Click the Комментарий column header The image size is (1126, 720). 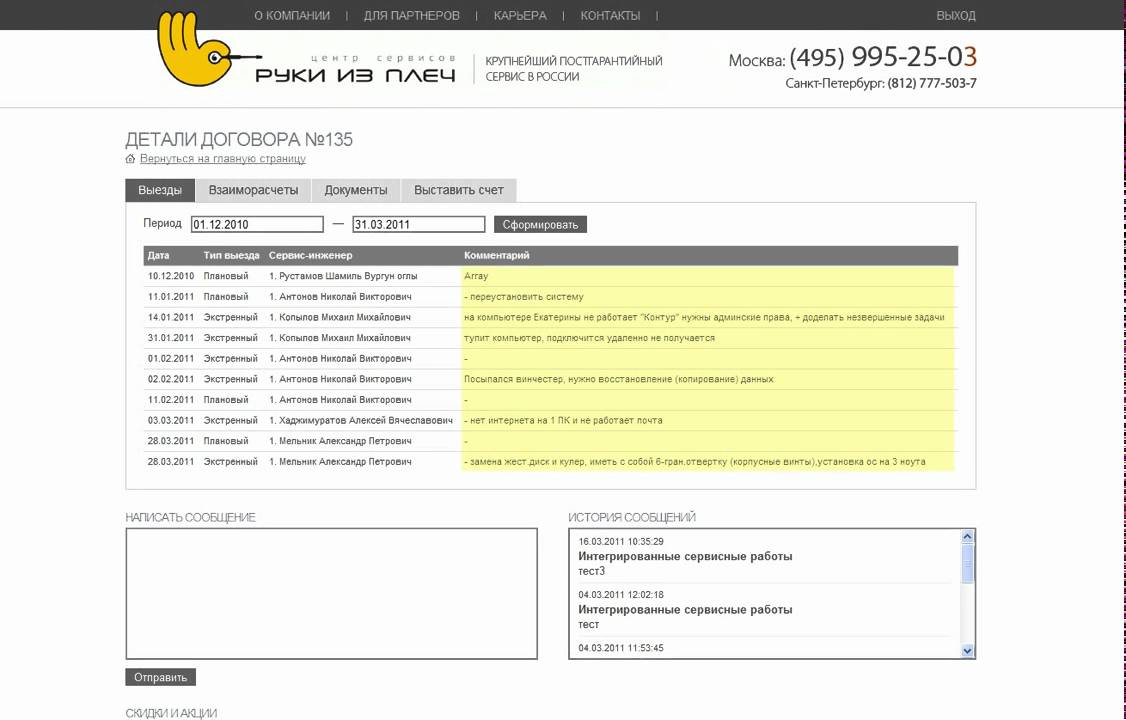496,255
